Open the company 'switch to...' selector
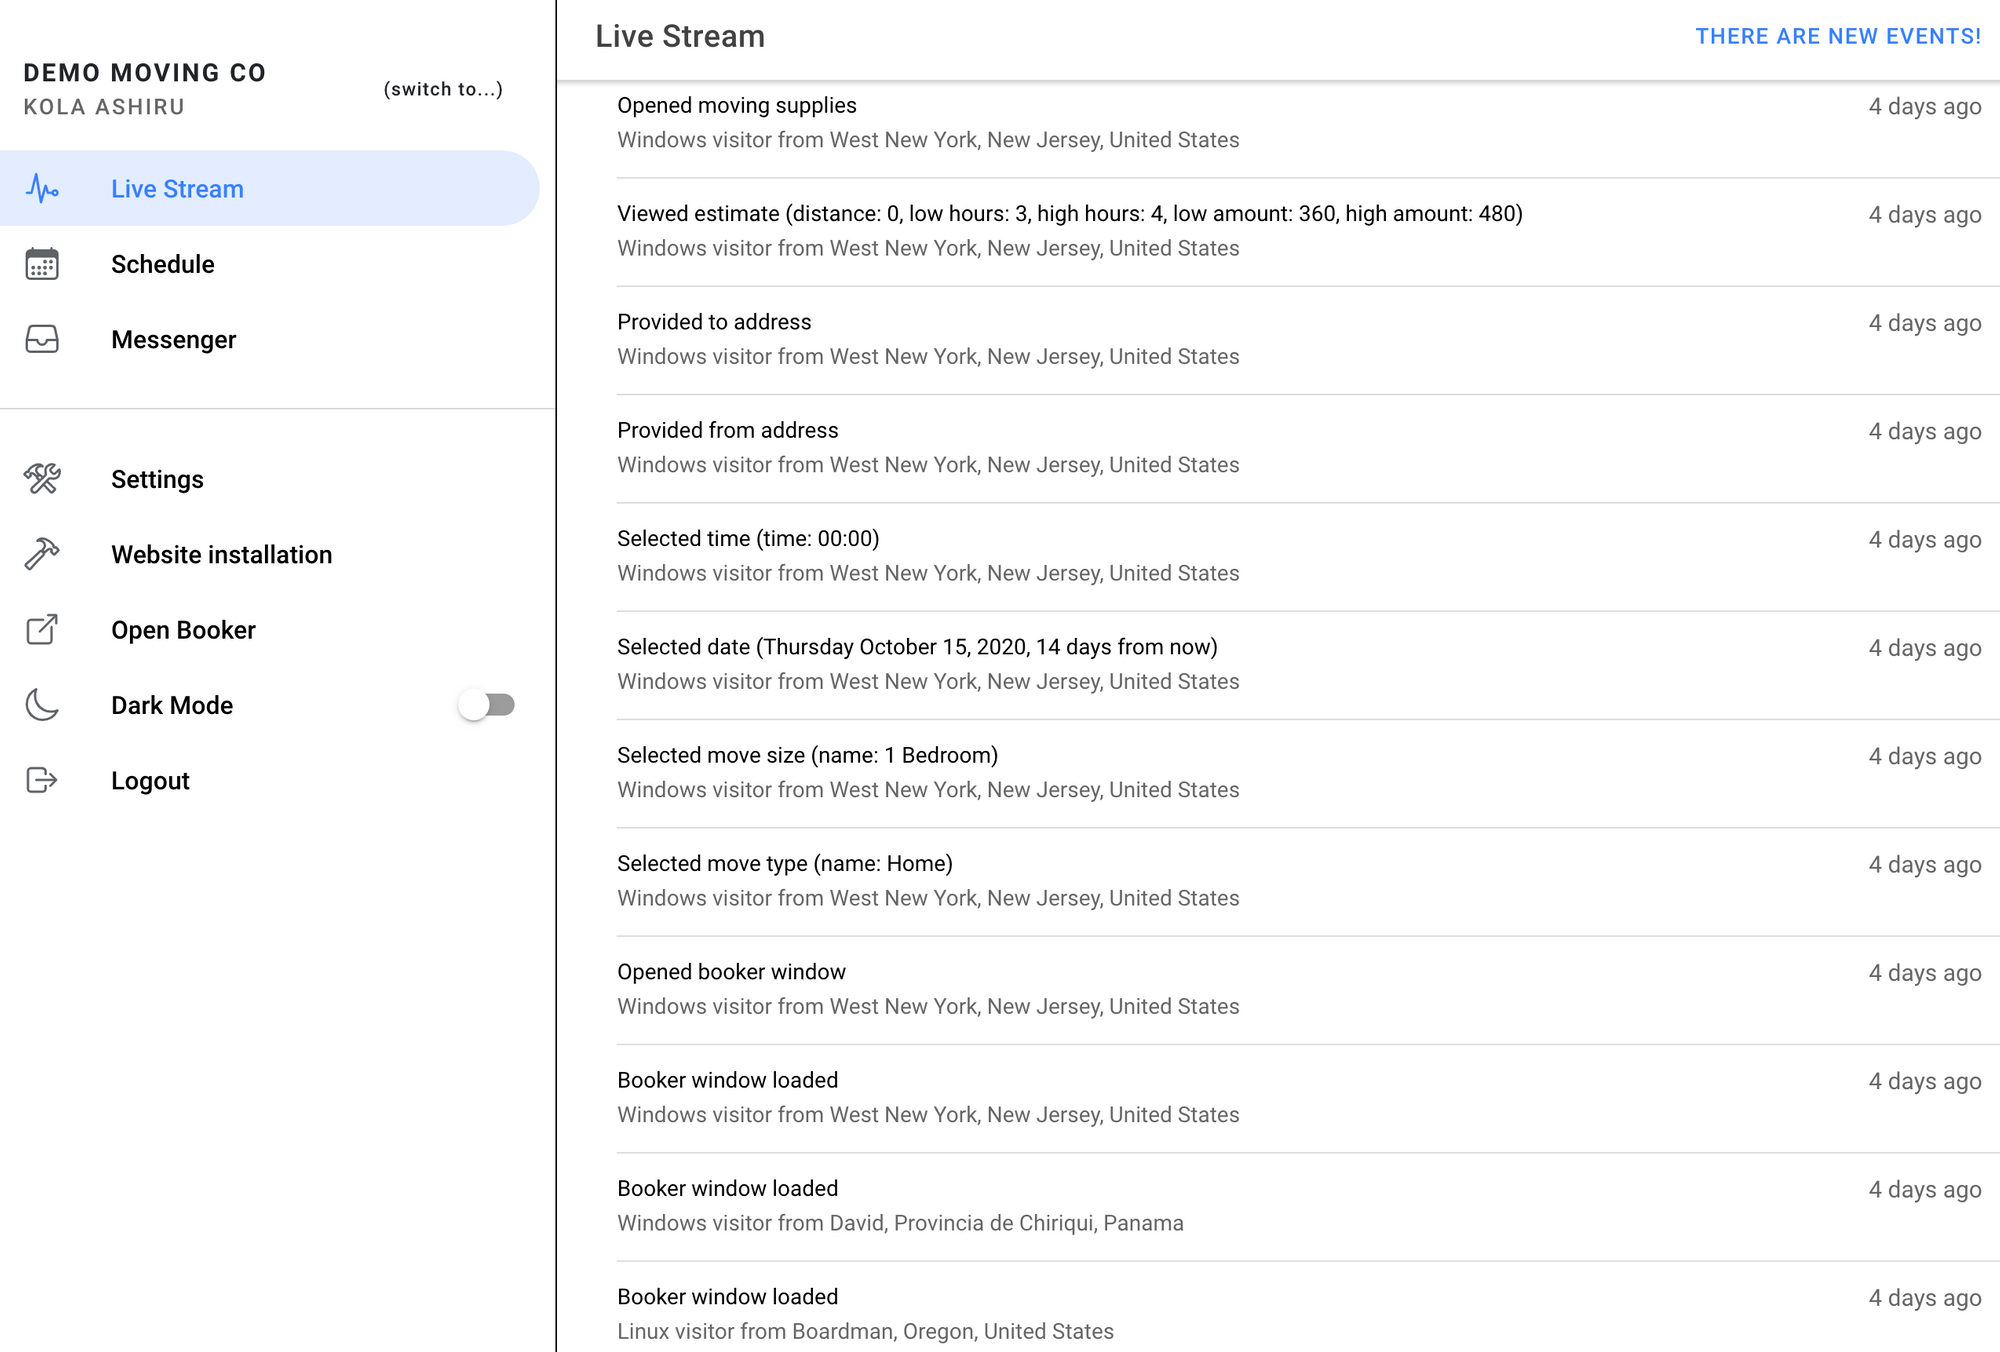 tap(443, 89)
